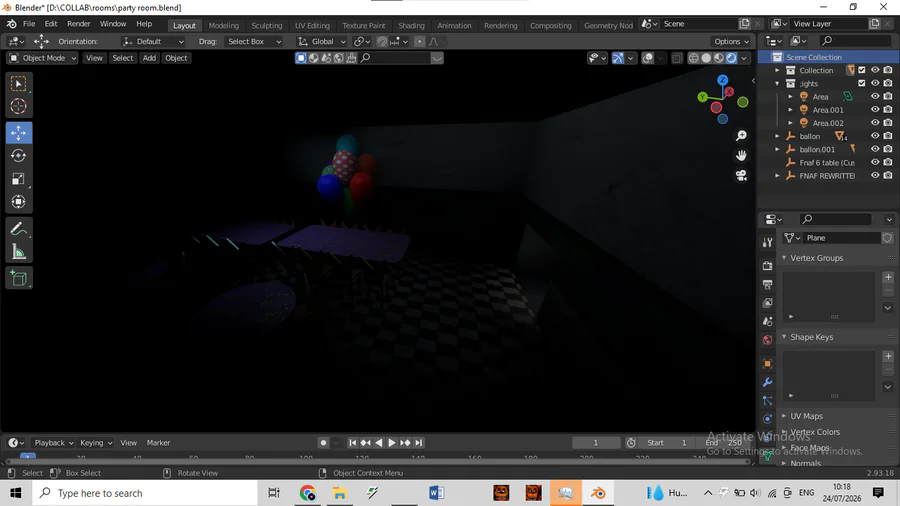Screen dimensions: 900x506
Task: Toggle the snapping magnet button
Action: pos(382,41)
